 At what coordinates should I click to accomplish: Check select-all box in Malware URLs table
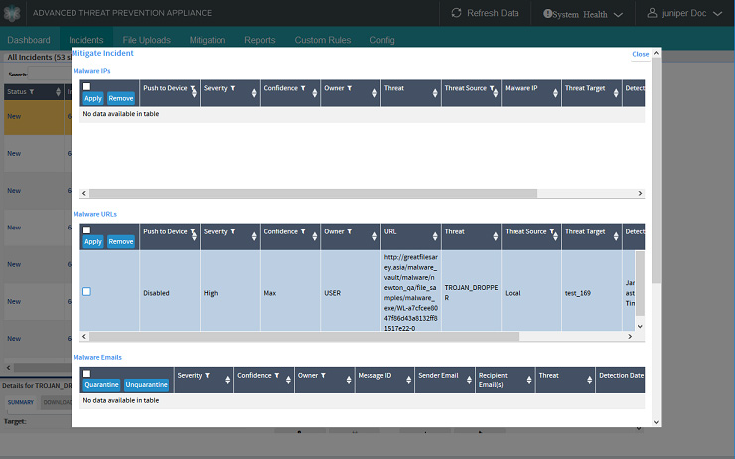click(x=86, y=230)
